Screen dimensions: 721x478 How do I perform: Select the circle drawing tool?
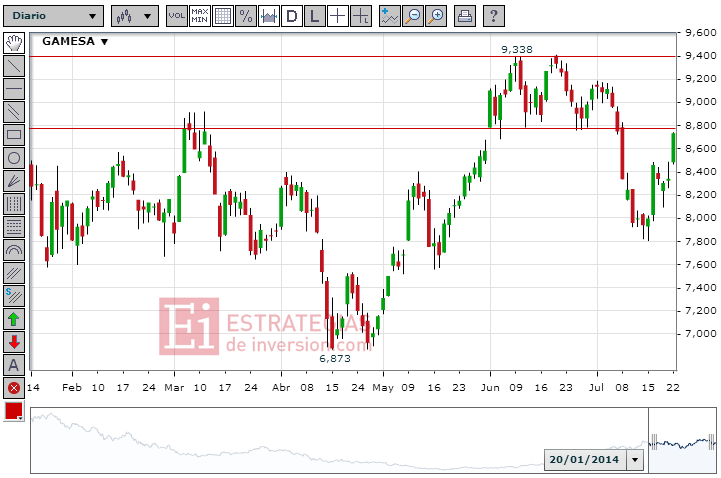coord(14,158)
